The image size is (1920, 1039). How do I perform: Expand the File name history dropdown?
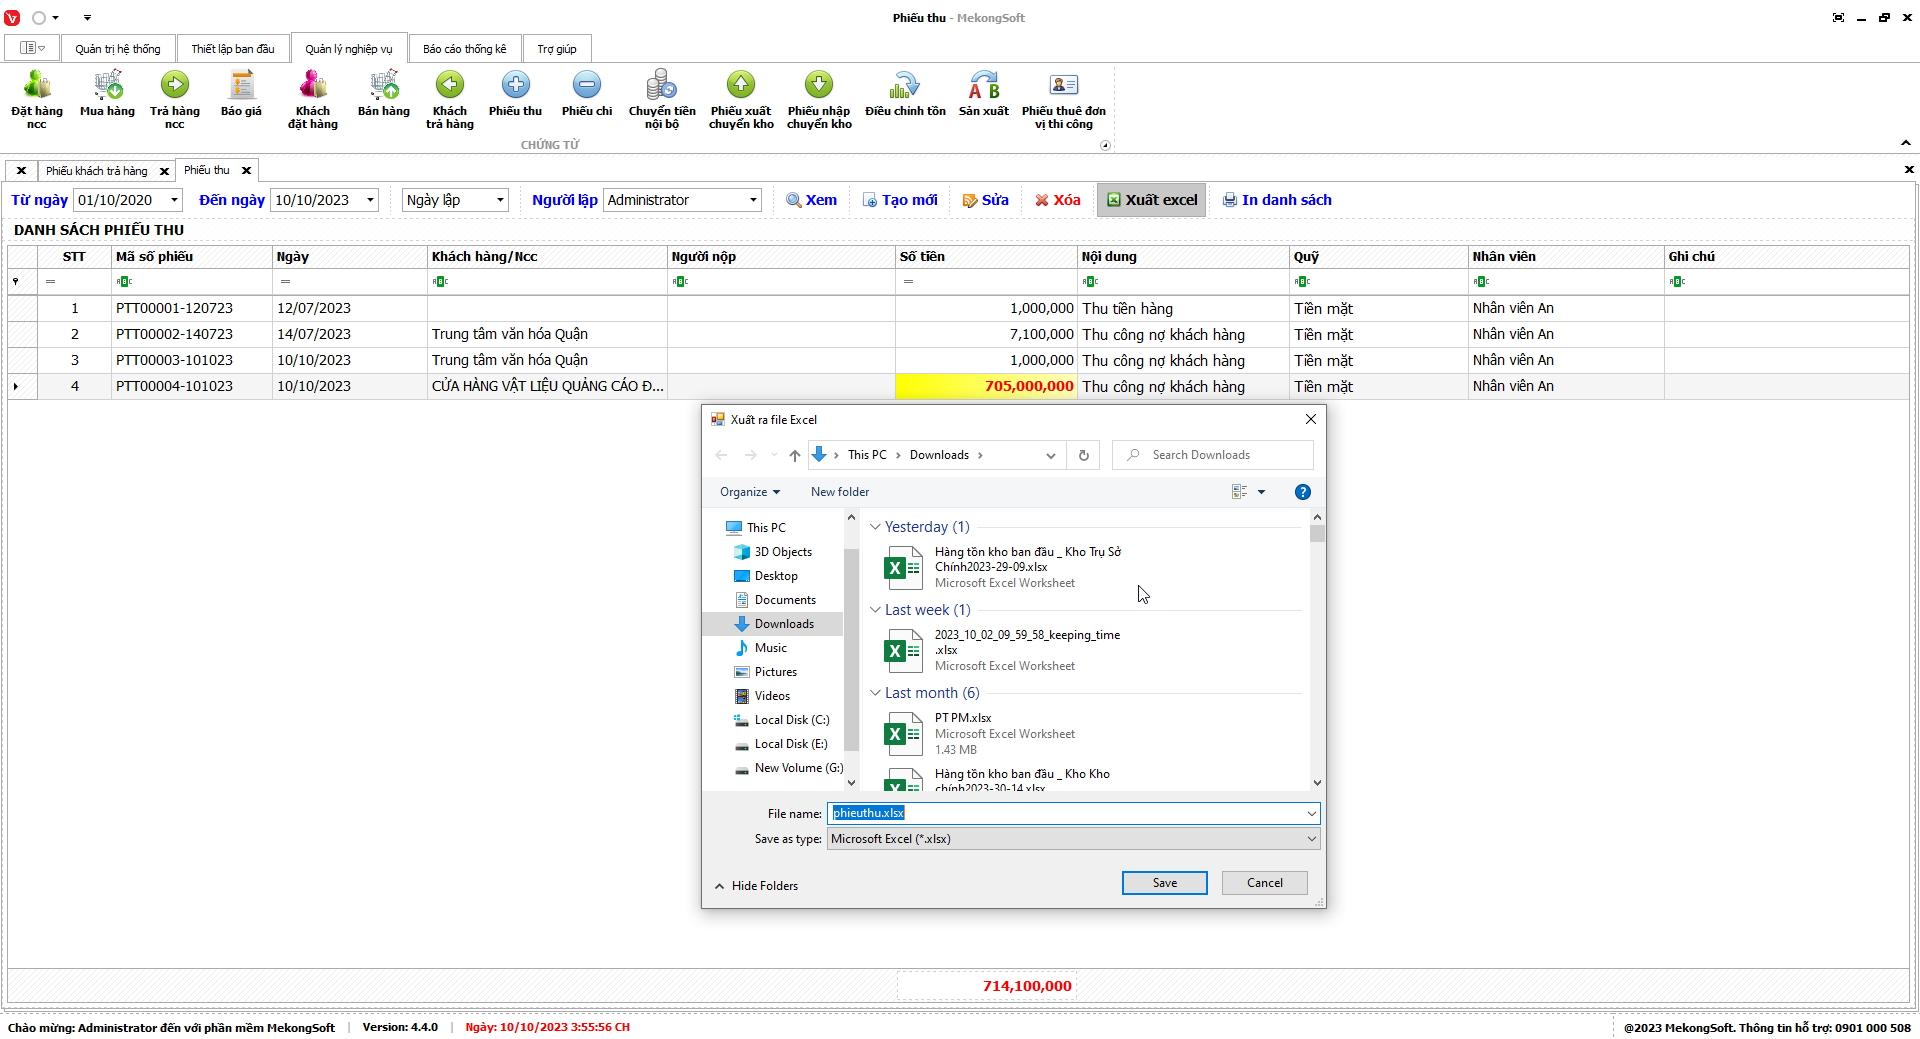[1311, 814]
